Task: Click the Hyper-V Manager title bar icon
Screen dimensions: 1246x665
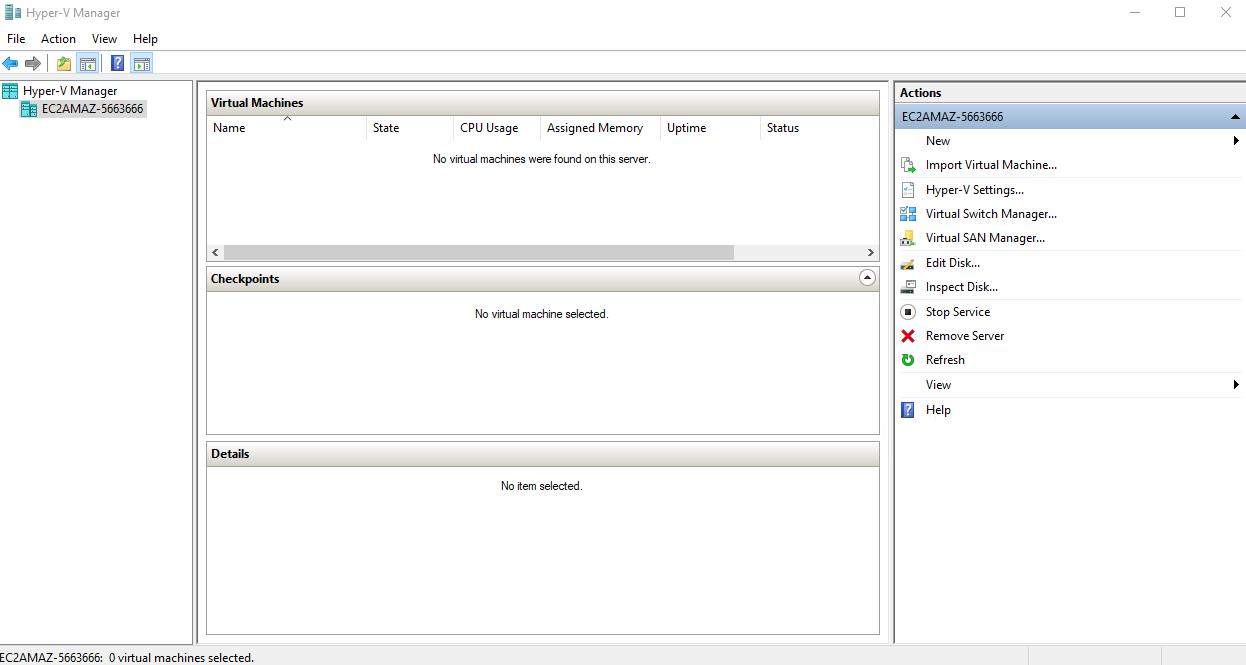Action: coord(12,13)
